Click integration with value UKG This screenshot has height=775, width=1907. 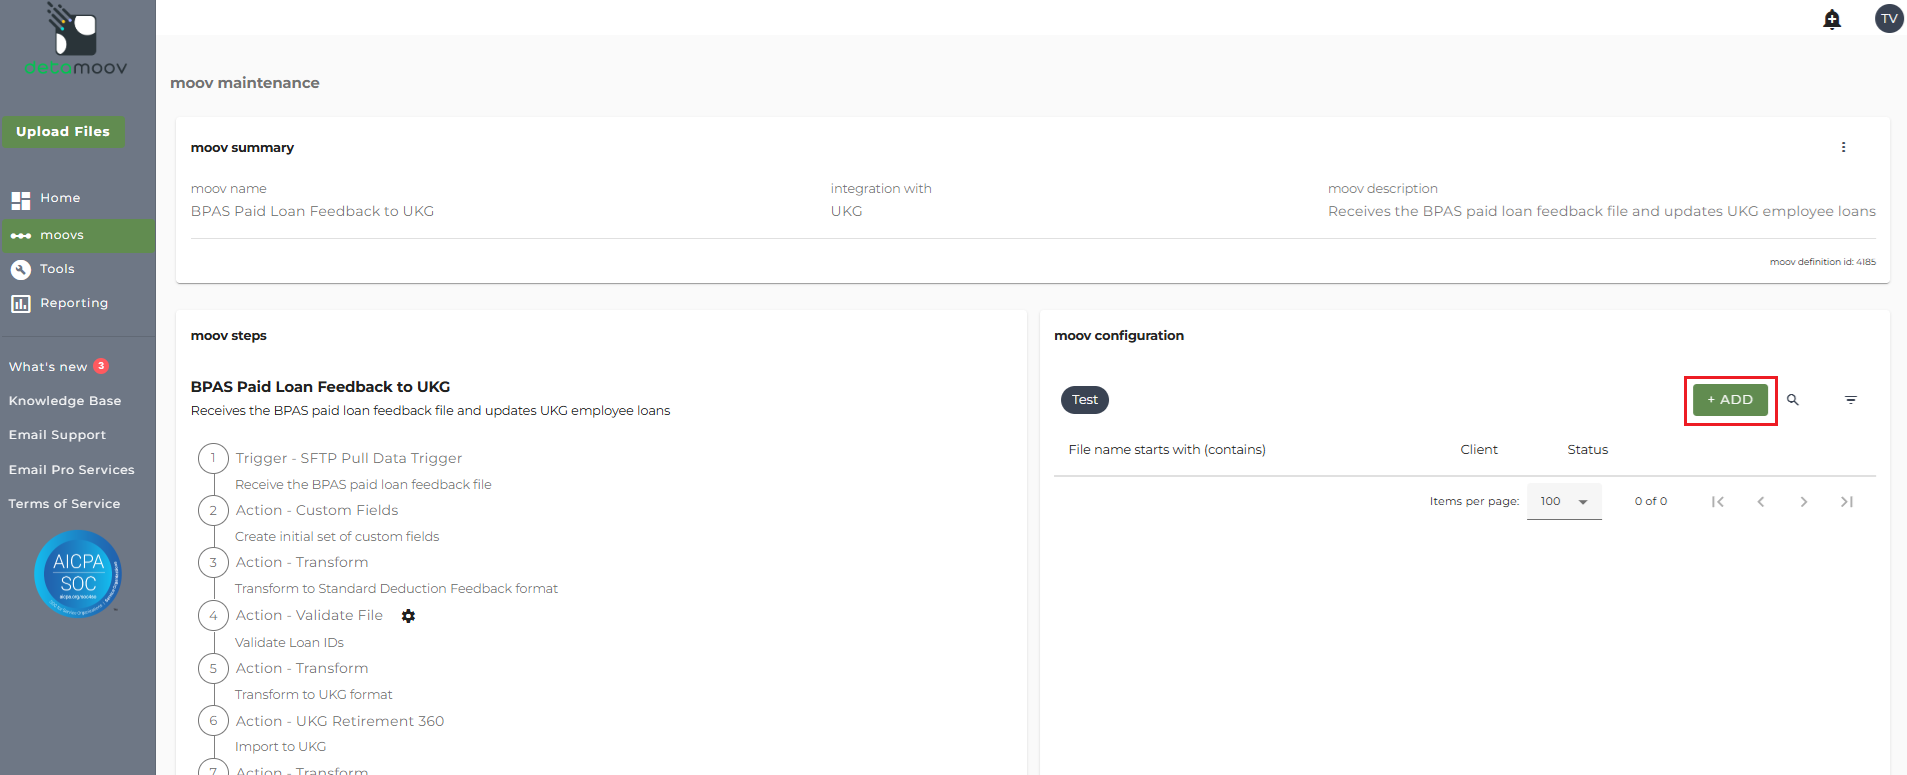pyautogui.click(x=846, y=211)
